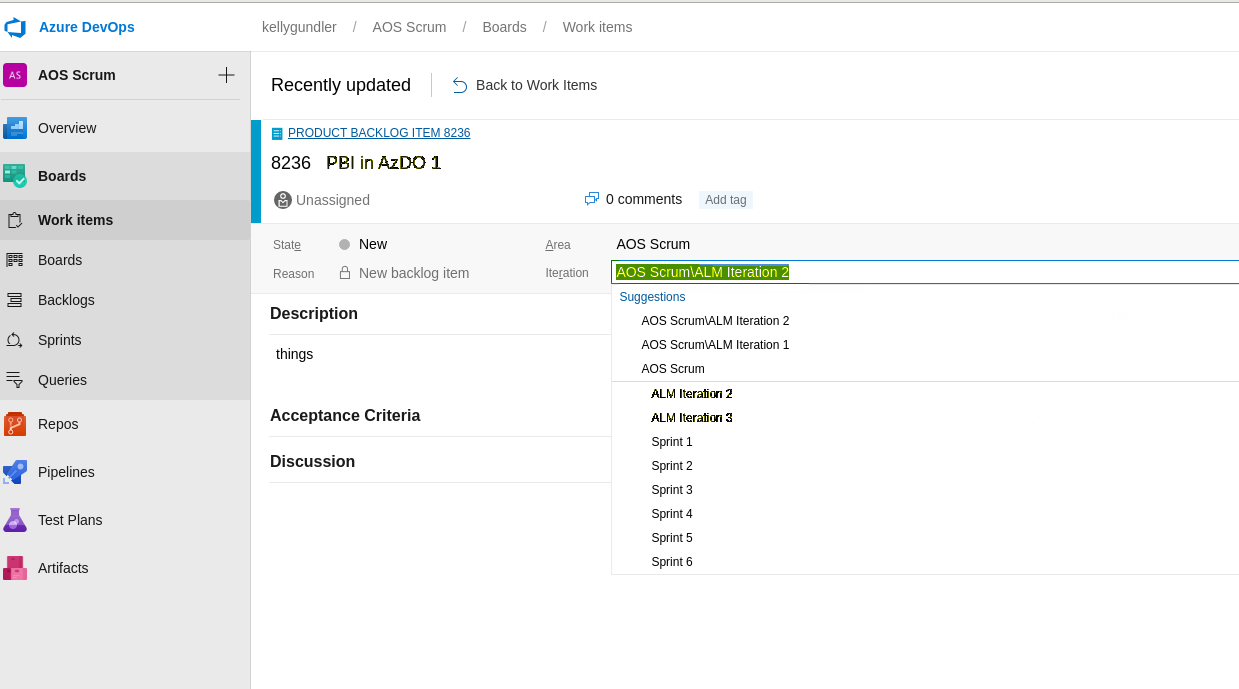Select AOS Scrum\ALM Iteration 1 from suggestions
1239x689 pixels.
point(715,344)
